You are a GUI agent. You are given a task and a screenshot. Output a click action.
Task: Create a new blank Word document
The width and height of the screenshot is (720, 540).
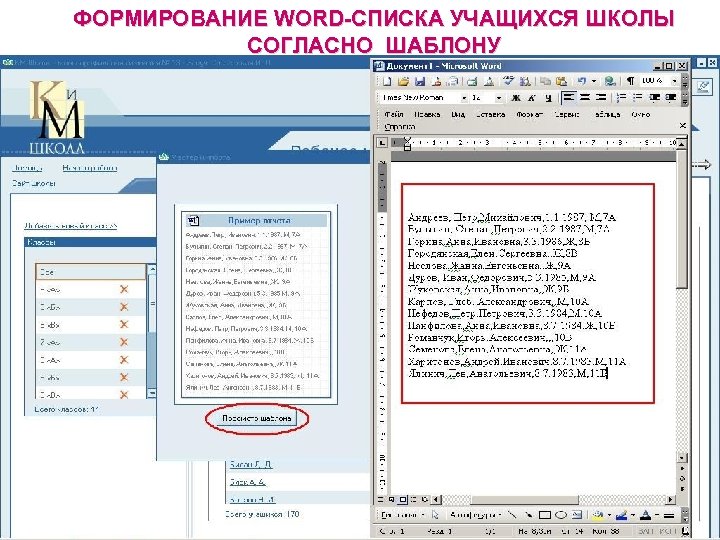[387, 82]
